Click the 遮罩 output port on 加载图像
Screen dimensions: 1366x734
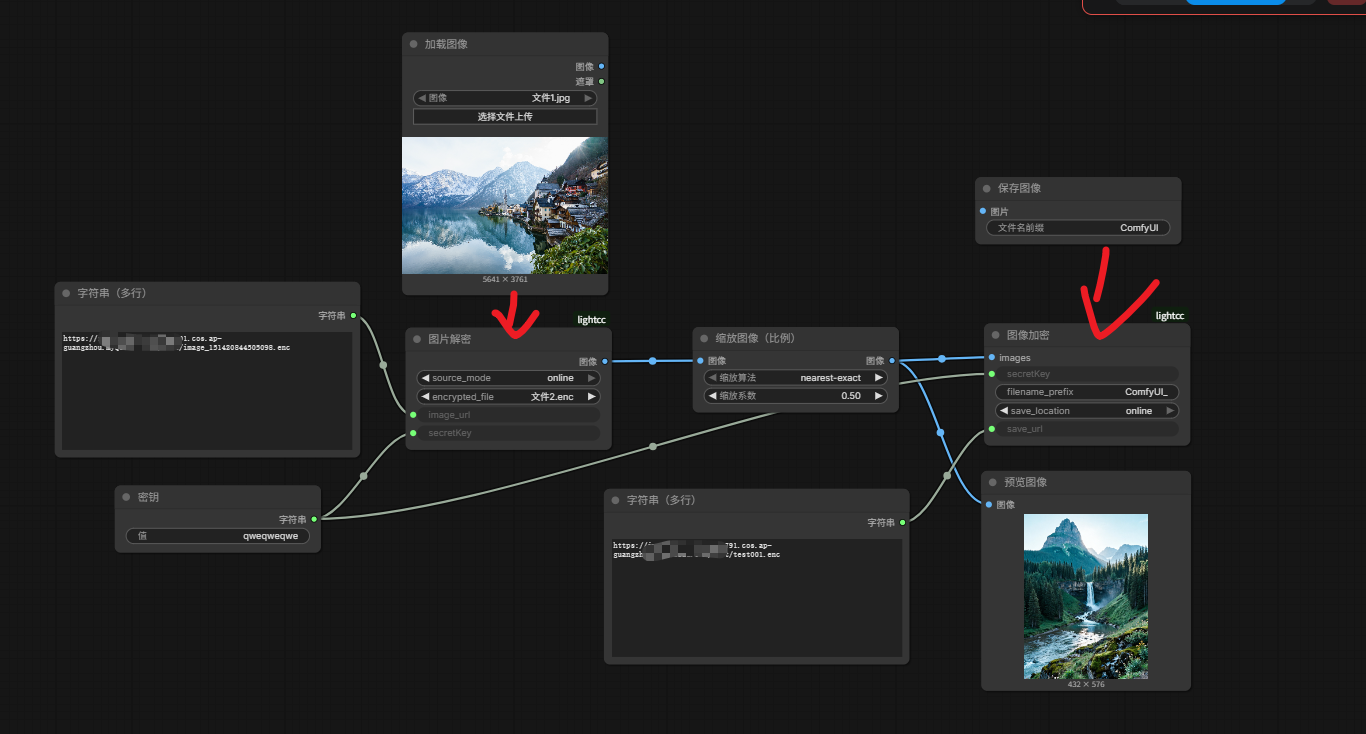tap(601, 81)
